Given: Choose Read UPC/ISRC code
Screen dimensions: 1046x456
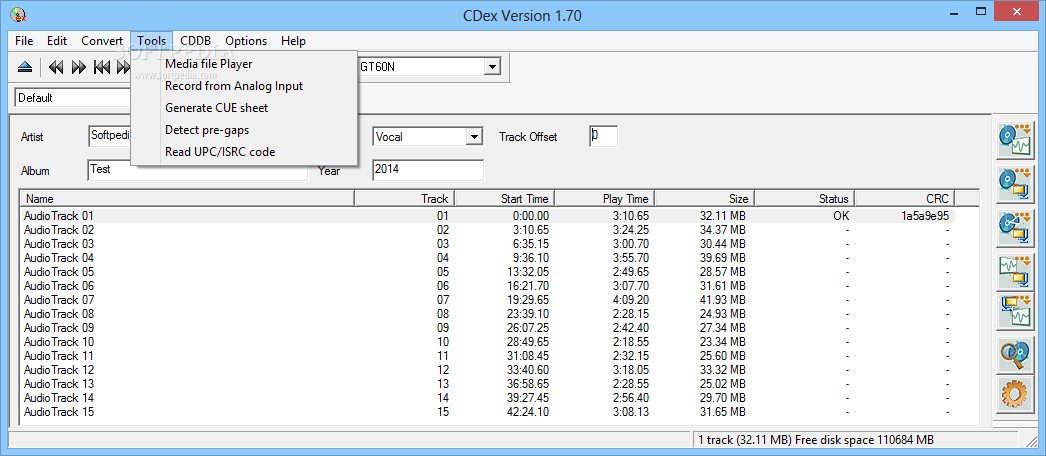Looking at the screenshot, I should coord(245,152).
